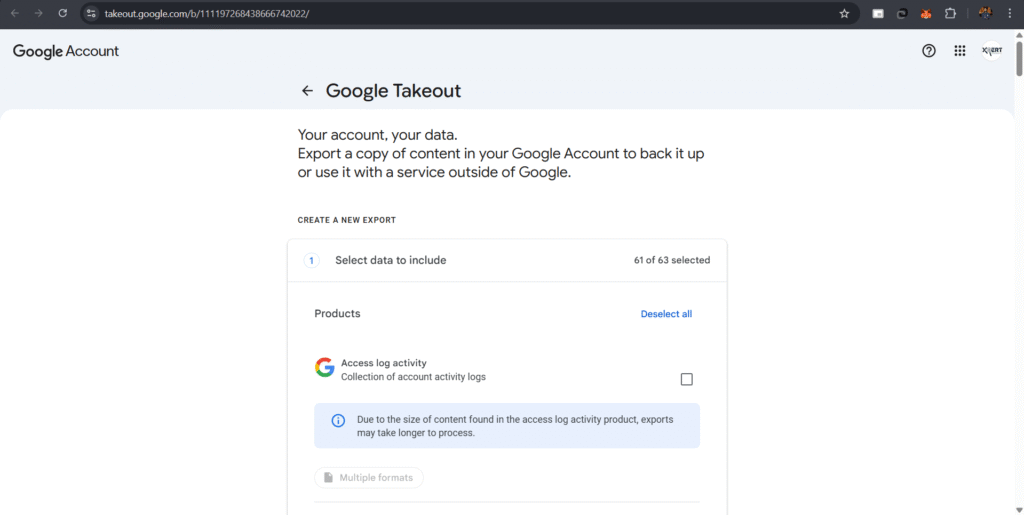Expand step 1 Select data to include

[x=390, y=260]
